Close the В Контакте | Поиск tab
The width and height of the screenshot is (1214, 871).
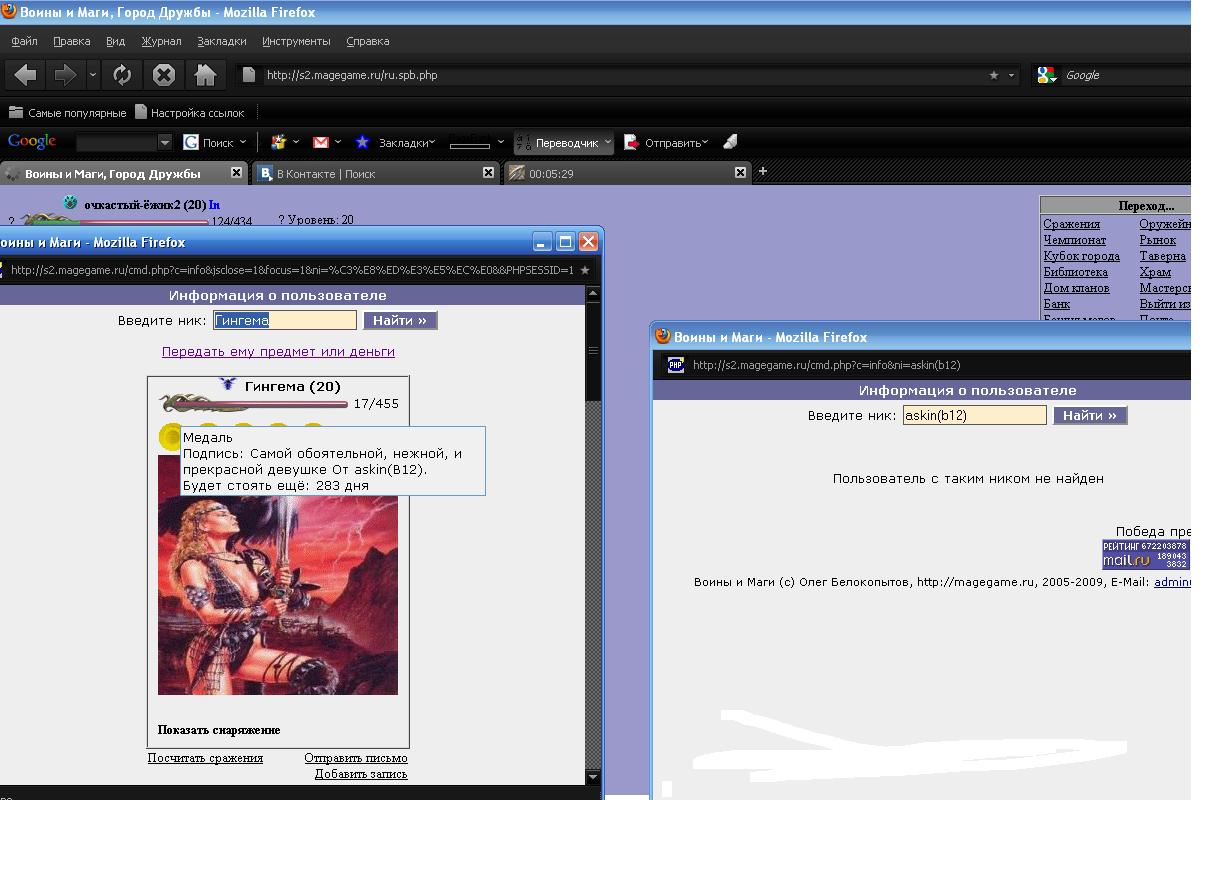(x=488, y=172)
